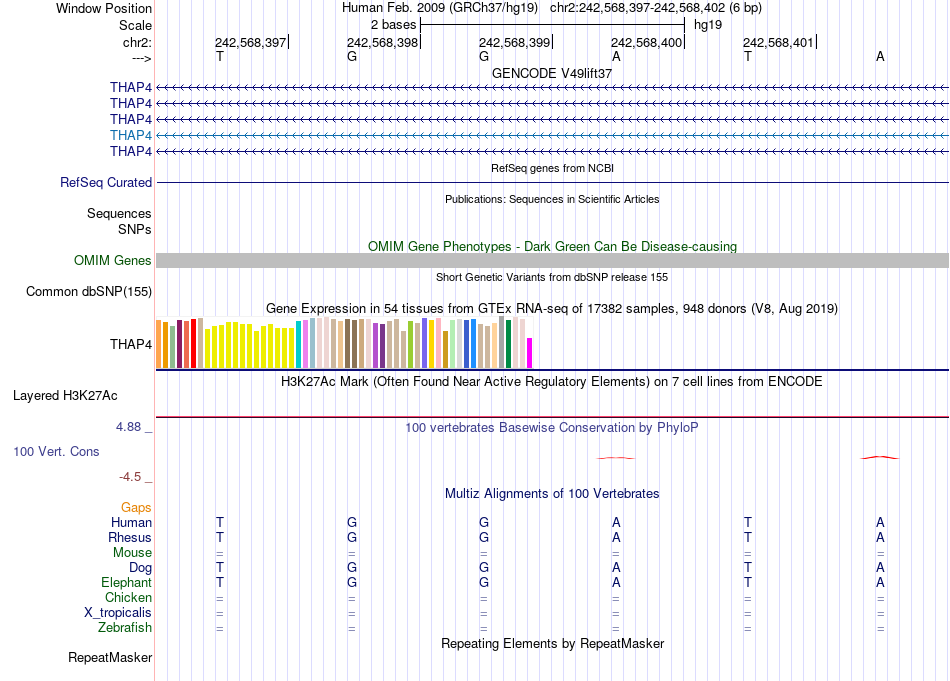Viewport: 950px width, 681px height.
Task: Click 'Publications: Sequences in Scientific Articles' title
Action: [x=552, y=199]
